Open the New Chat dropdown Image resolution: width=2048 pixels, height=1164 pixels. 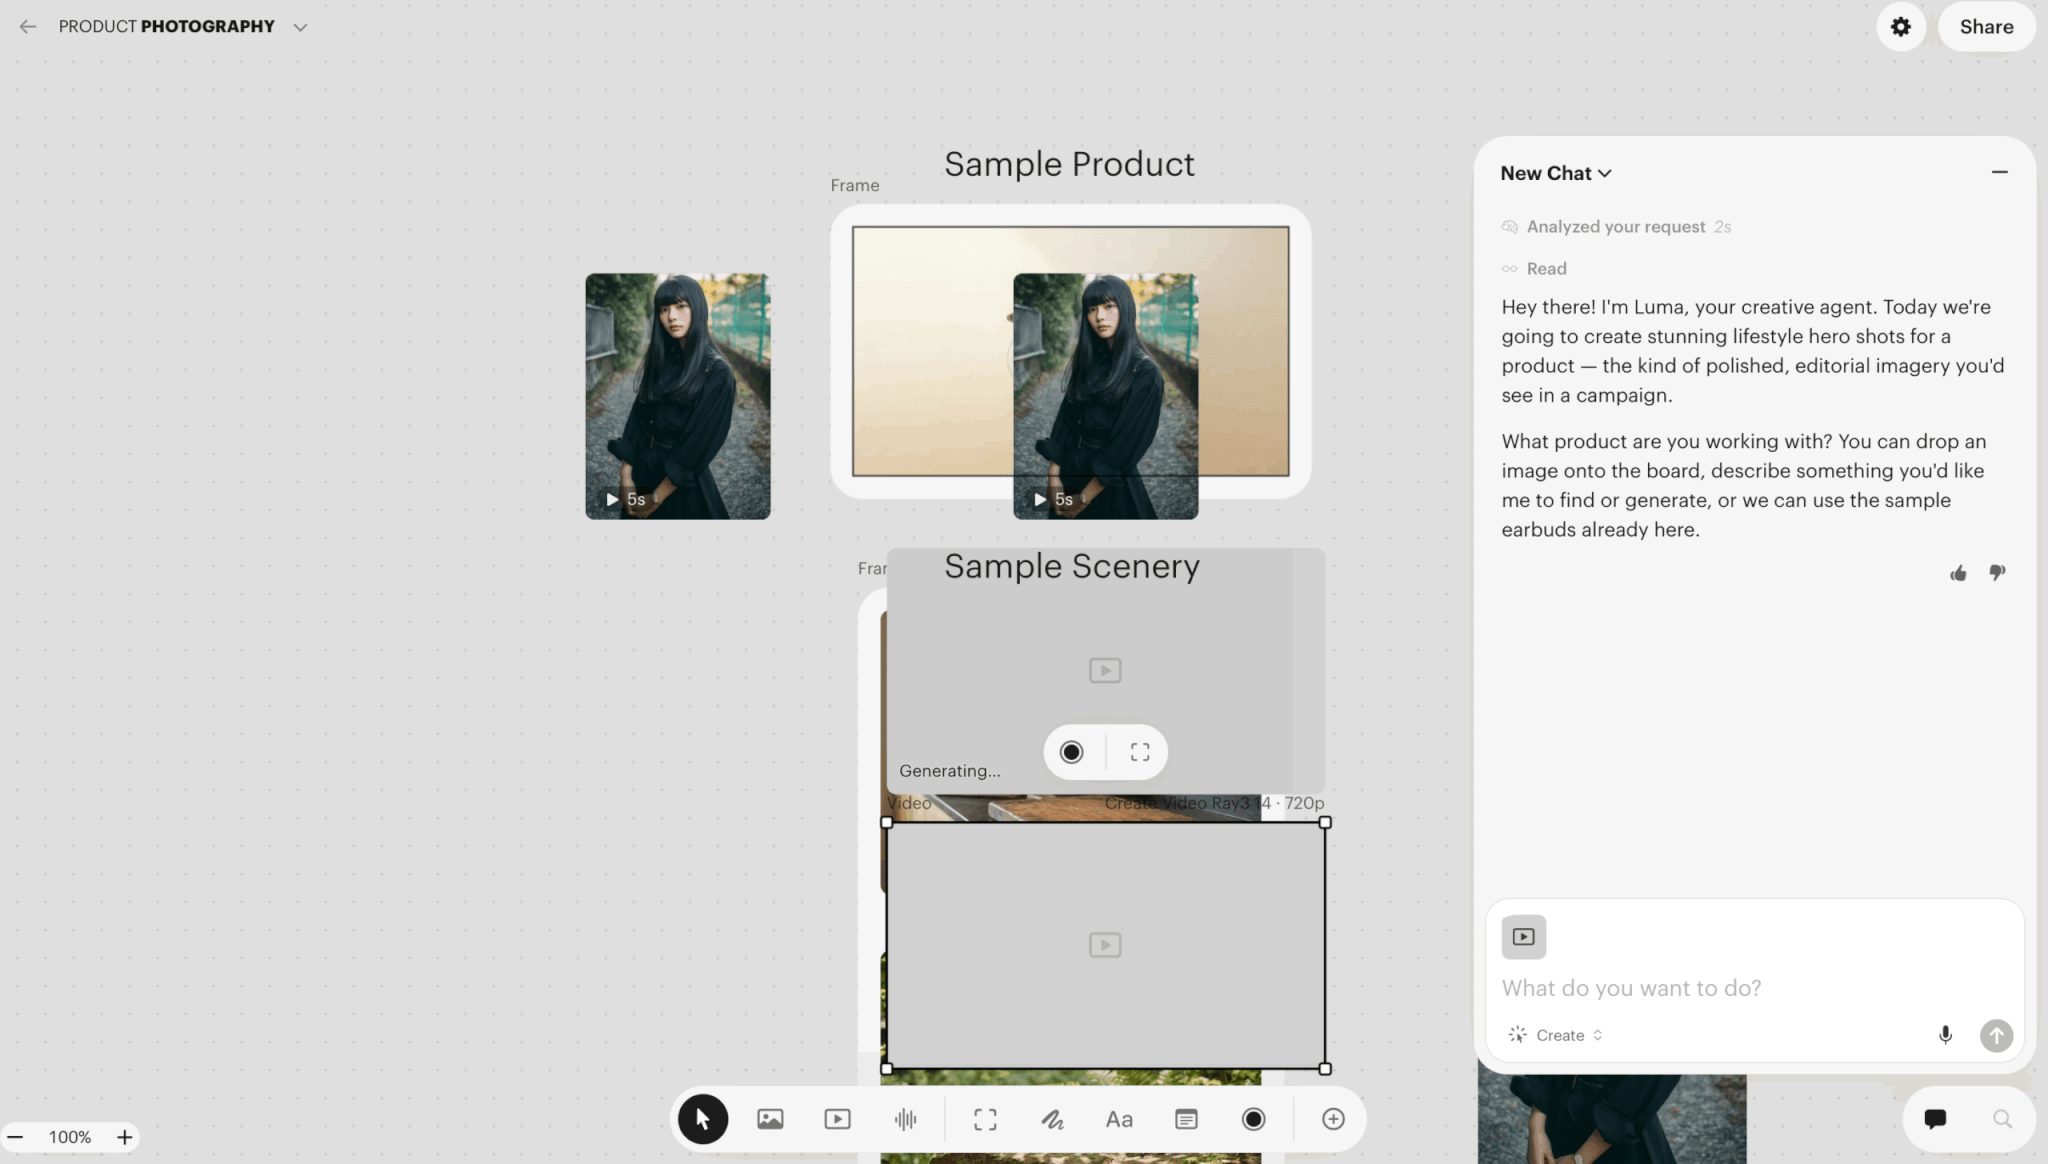pyautogui.click(x=1555, y=173)
